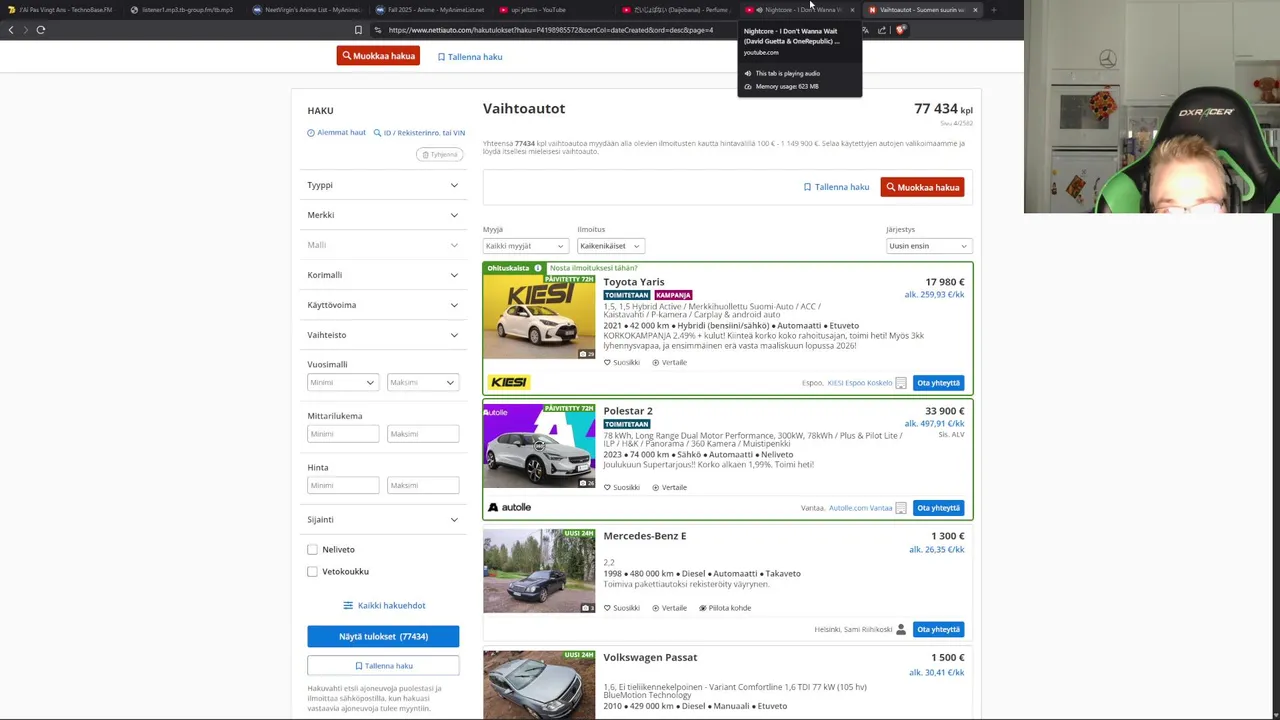Viewport: 1280px width, 720px height.
Task: Switch to Fall 2025 Anime MyAnimeList tab
Action: point(431,10)
